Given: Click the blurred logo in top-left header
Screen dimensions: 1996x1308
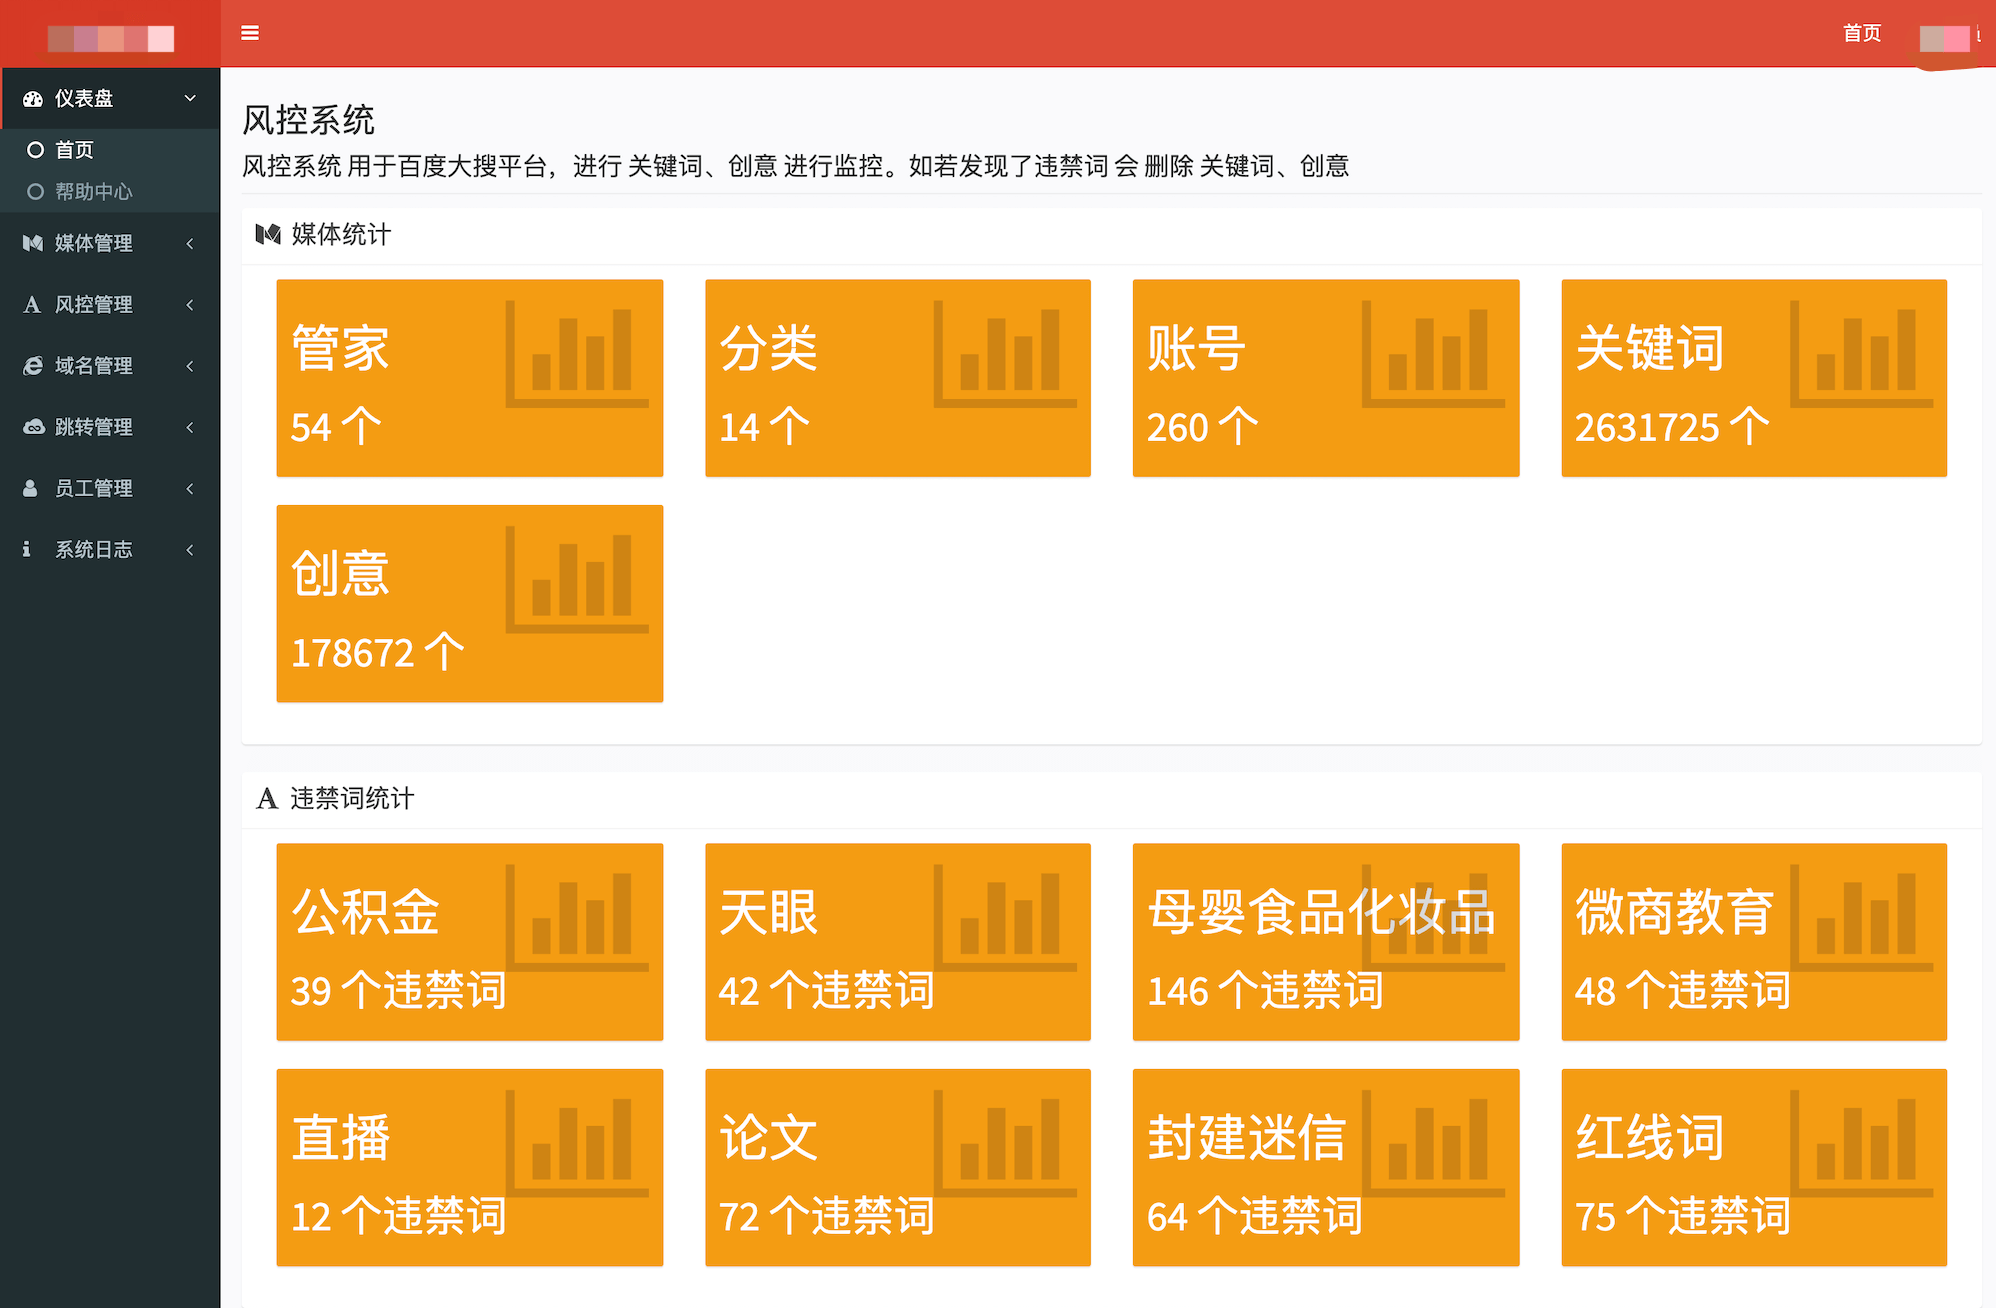Looking at the screenshot, I should [111, 38].
